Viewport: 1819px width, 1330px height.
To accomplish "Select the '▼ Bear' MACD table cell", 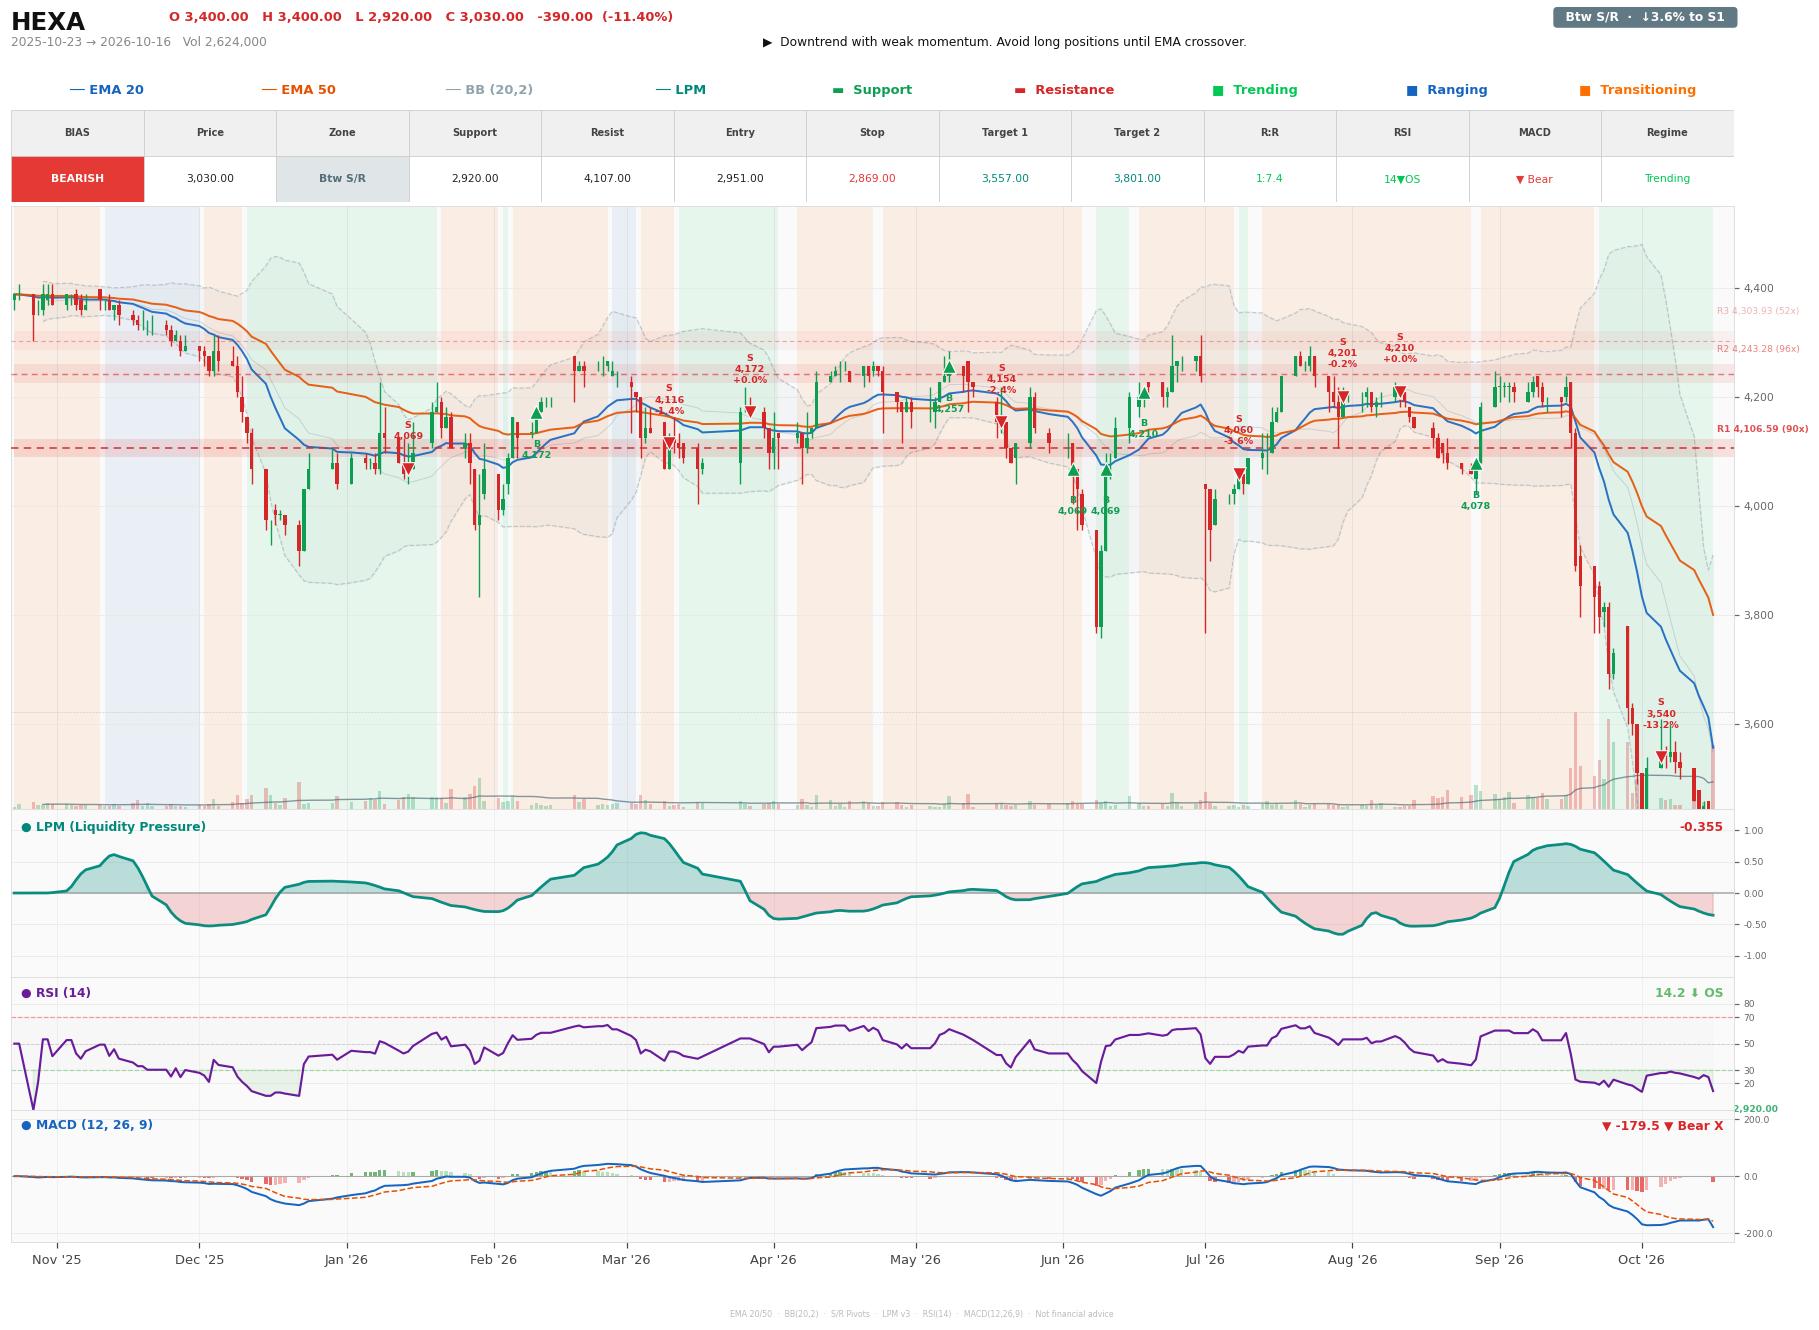I will tap(1534, 179).
